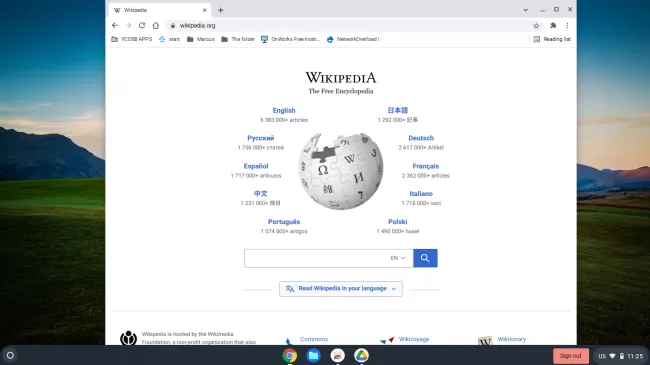Open the Reading list
The width and height of the screenshot is (650, 365).
click(x=552, y=39)
